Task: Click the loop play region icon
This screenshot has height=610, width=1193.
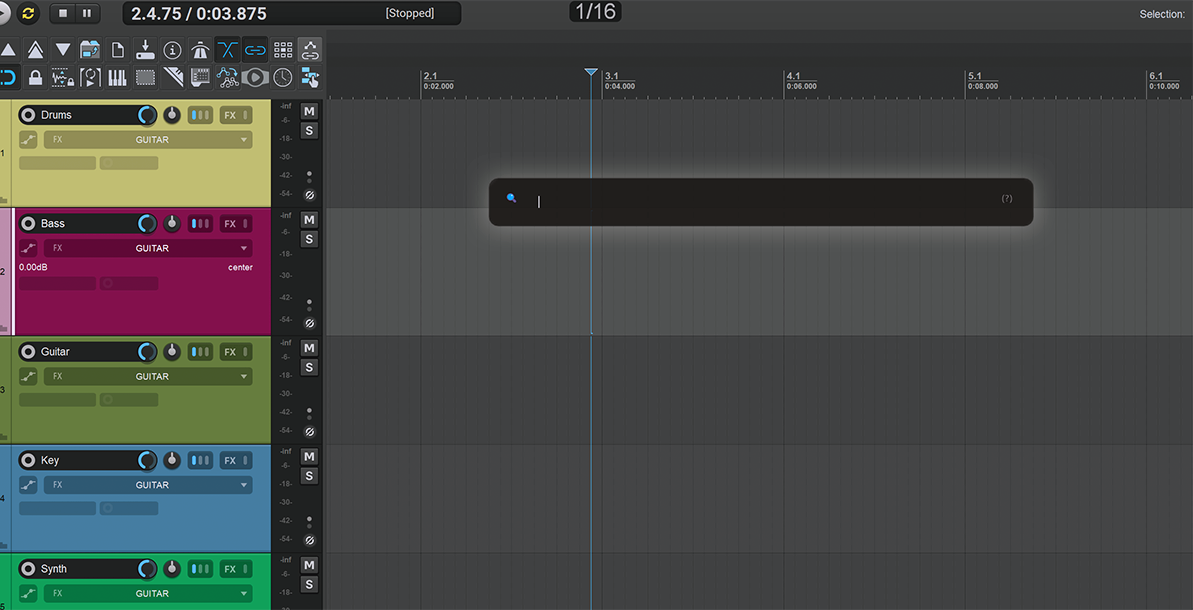Action: pos(90,77)
